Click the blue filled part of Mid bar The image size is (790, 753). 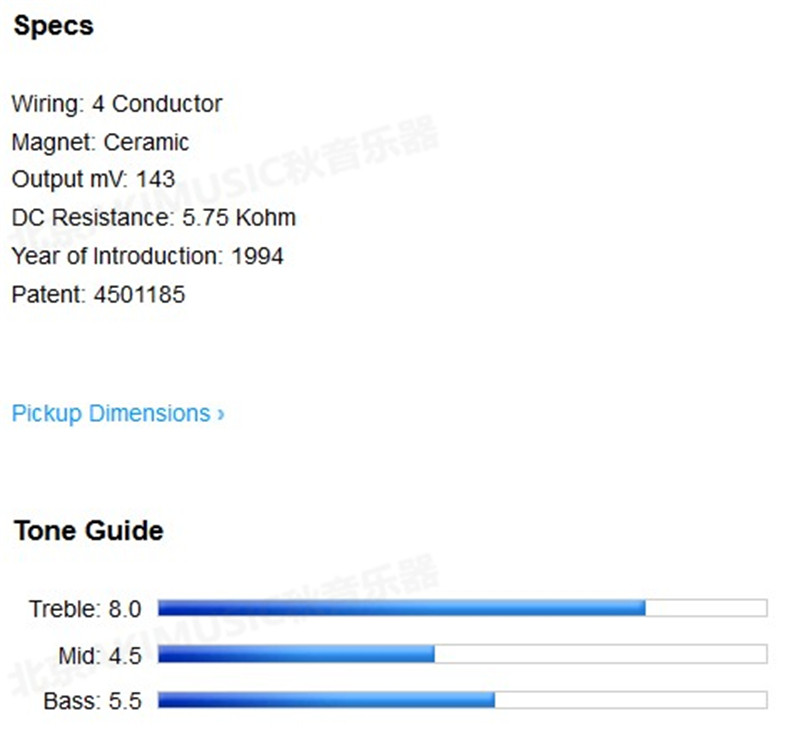click(x=296, y=654)
